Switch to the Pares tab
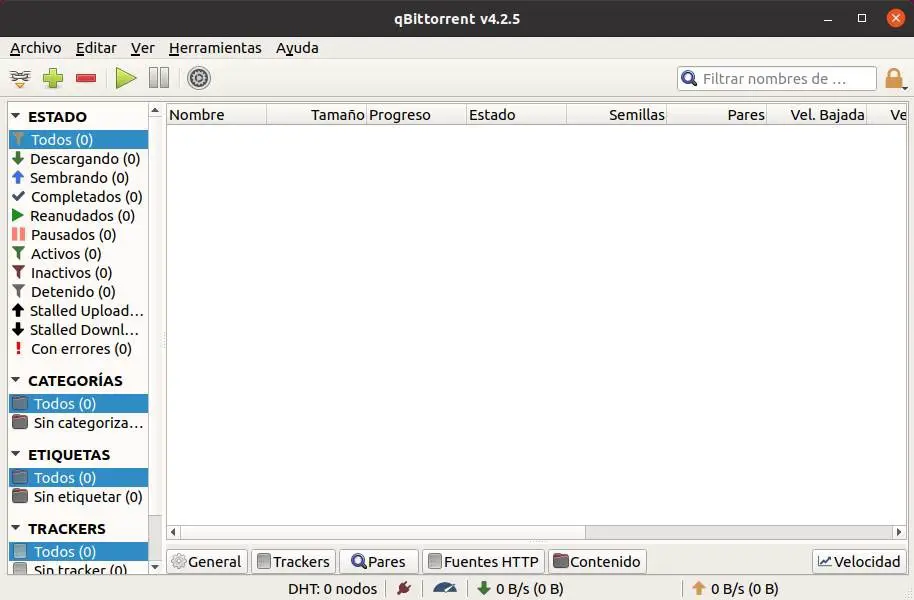This screenshot has width=914, height=600. [x=379, y=562]
